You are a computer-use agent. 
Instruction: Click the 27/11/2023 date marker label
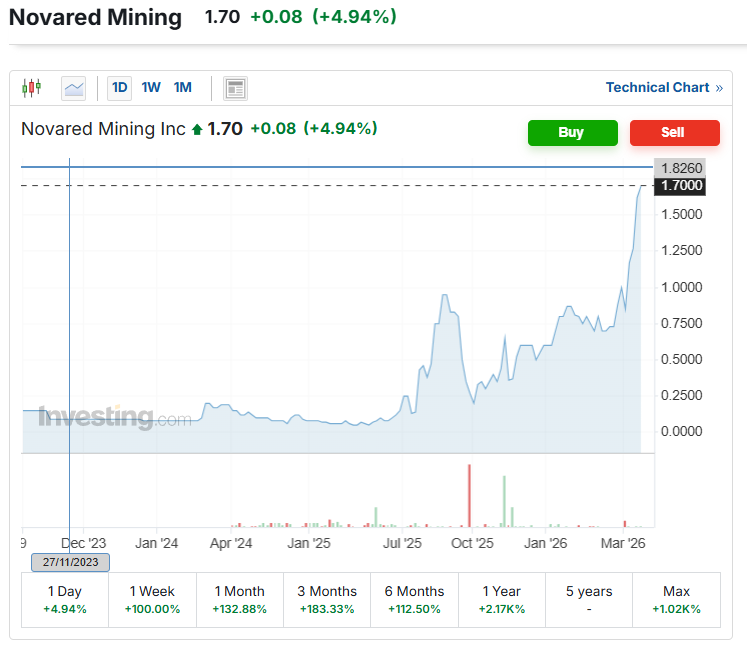coord(70,562)
